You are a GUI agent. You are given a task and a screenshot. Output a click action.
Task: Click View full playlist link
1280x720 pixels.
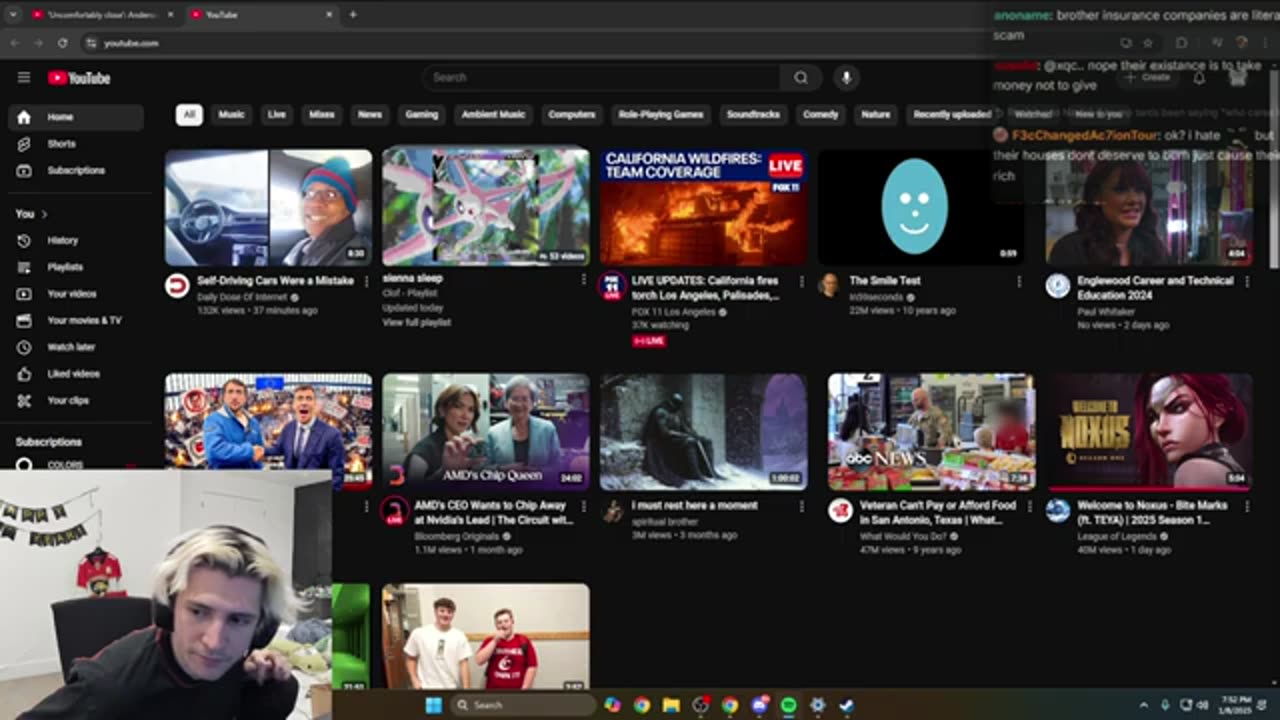click(416, 322)
